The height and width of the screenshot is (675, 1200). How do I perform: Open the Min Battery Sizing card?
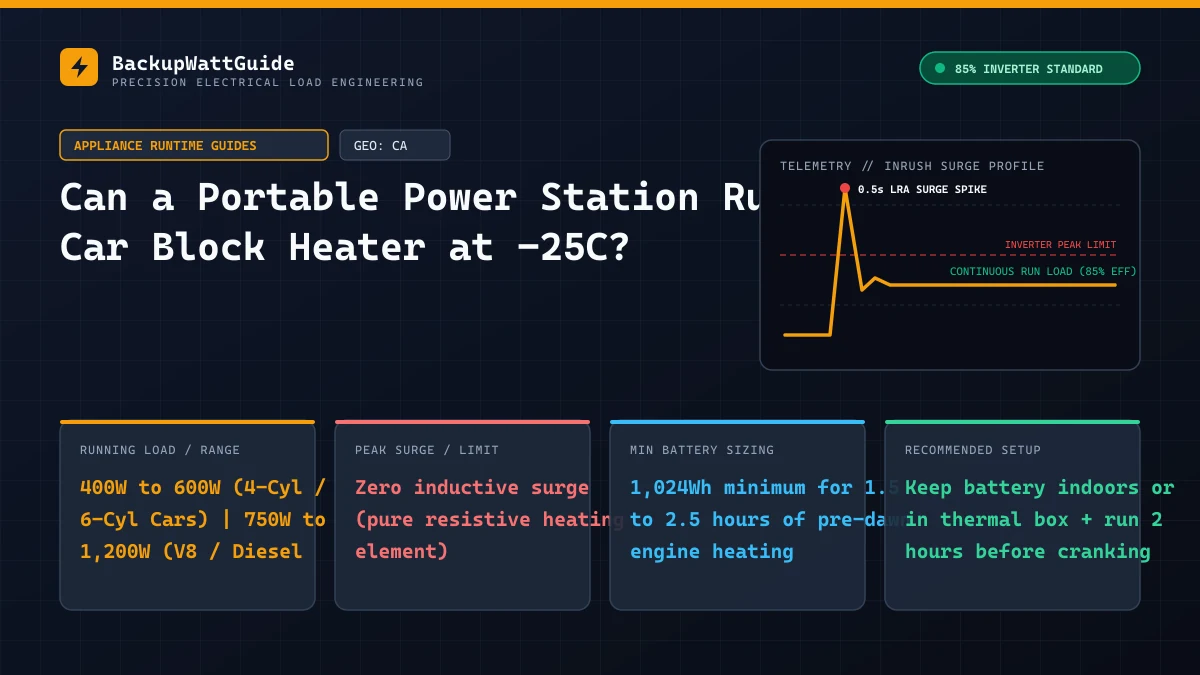pos(737,515)
